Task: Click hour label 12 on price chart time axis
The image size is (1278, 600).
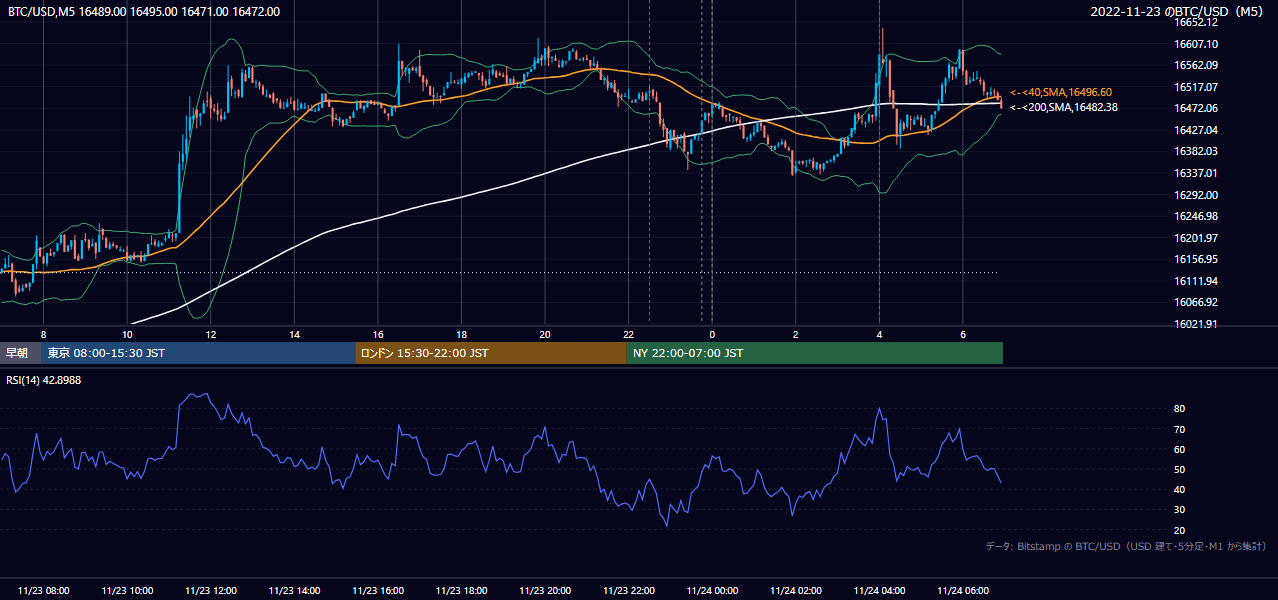Action: [210, 334]
